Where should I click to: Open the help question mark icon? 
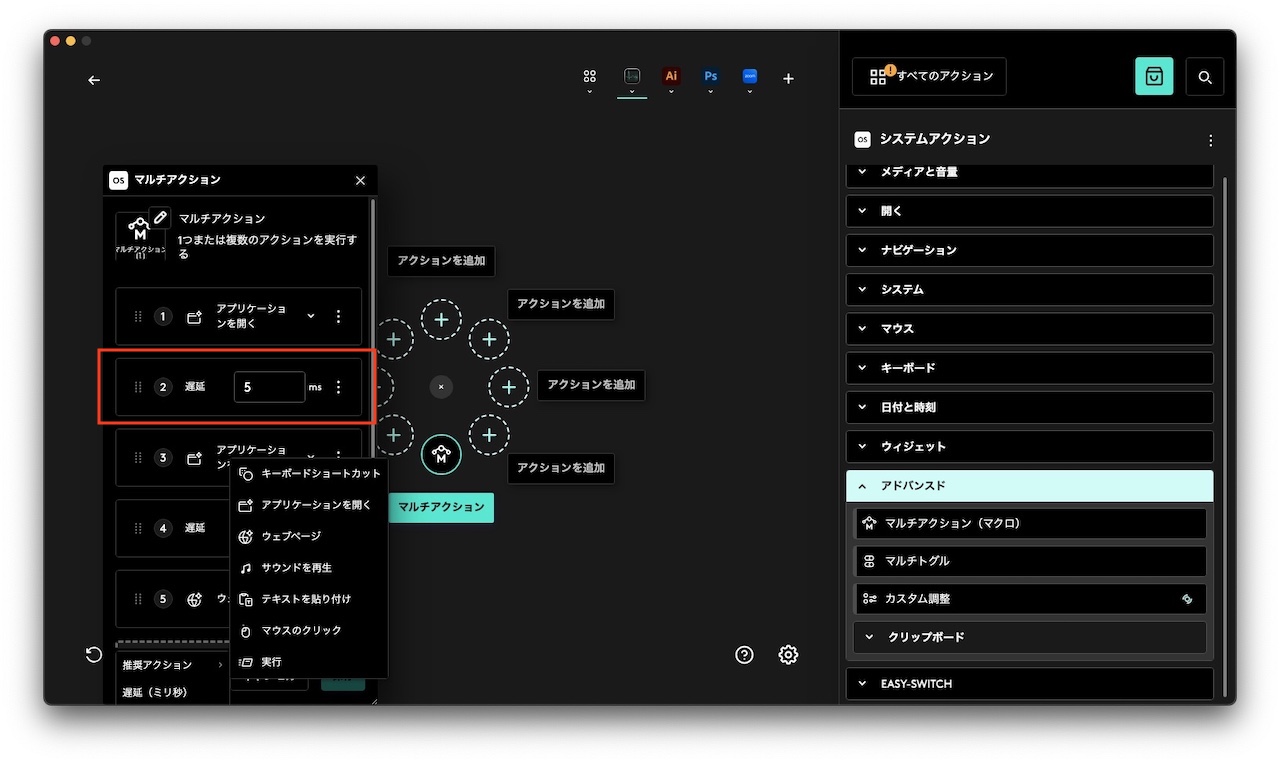[744, 655]
